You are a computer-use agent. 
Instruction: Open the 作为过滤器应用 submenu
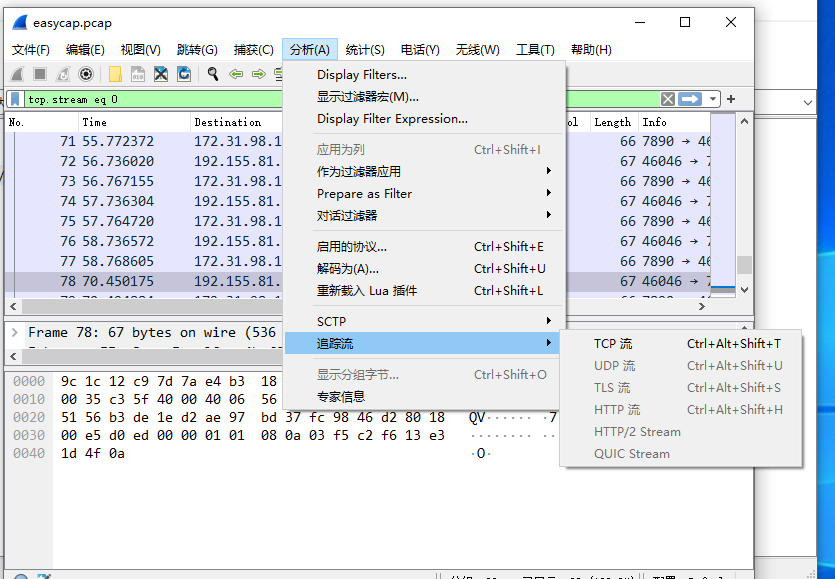[423, 172]
